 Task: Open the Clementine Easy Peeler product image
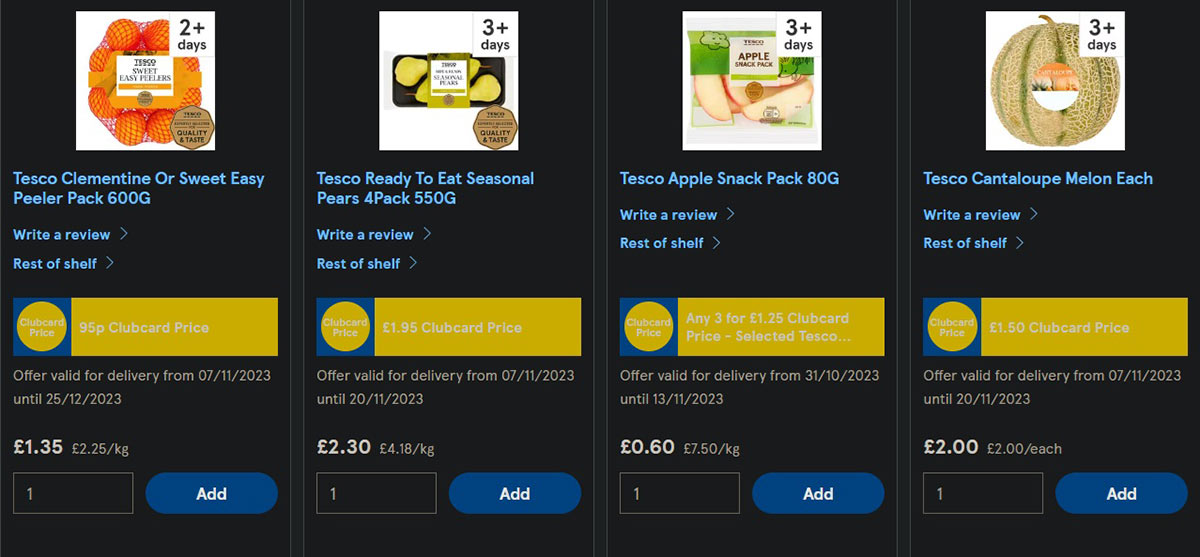pos(145,81)
